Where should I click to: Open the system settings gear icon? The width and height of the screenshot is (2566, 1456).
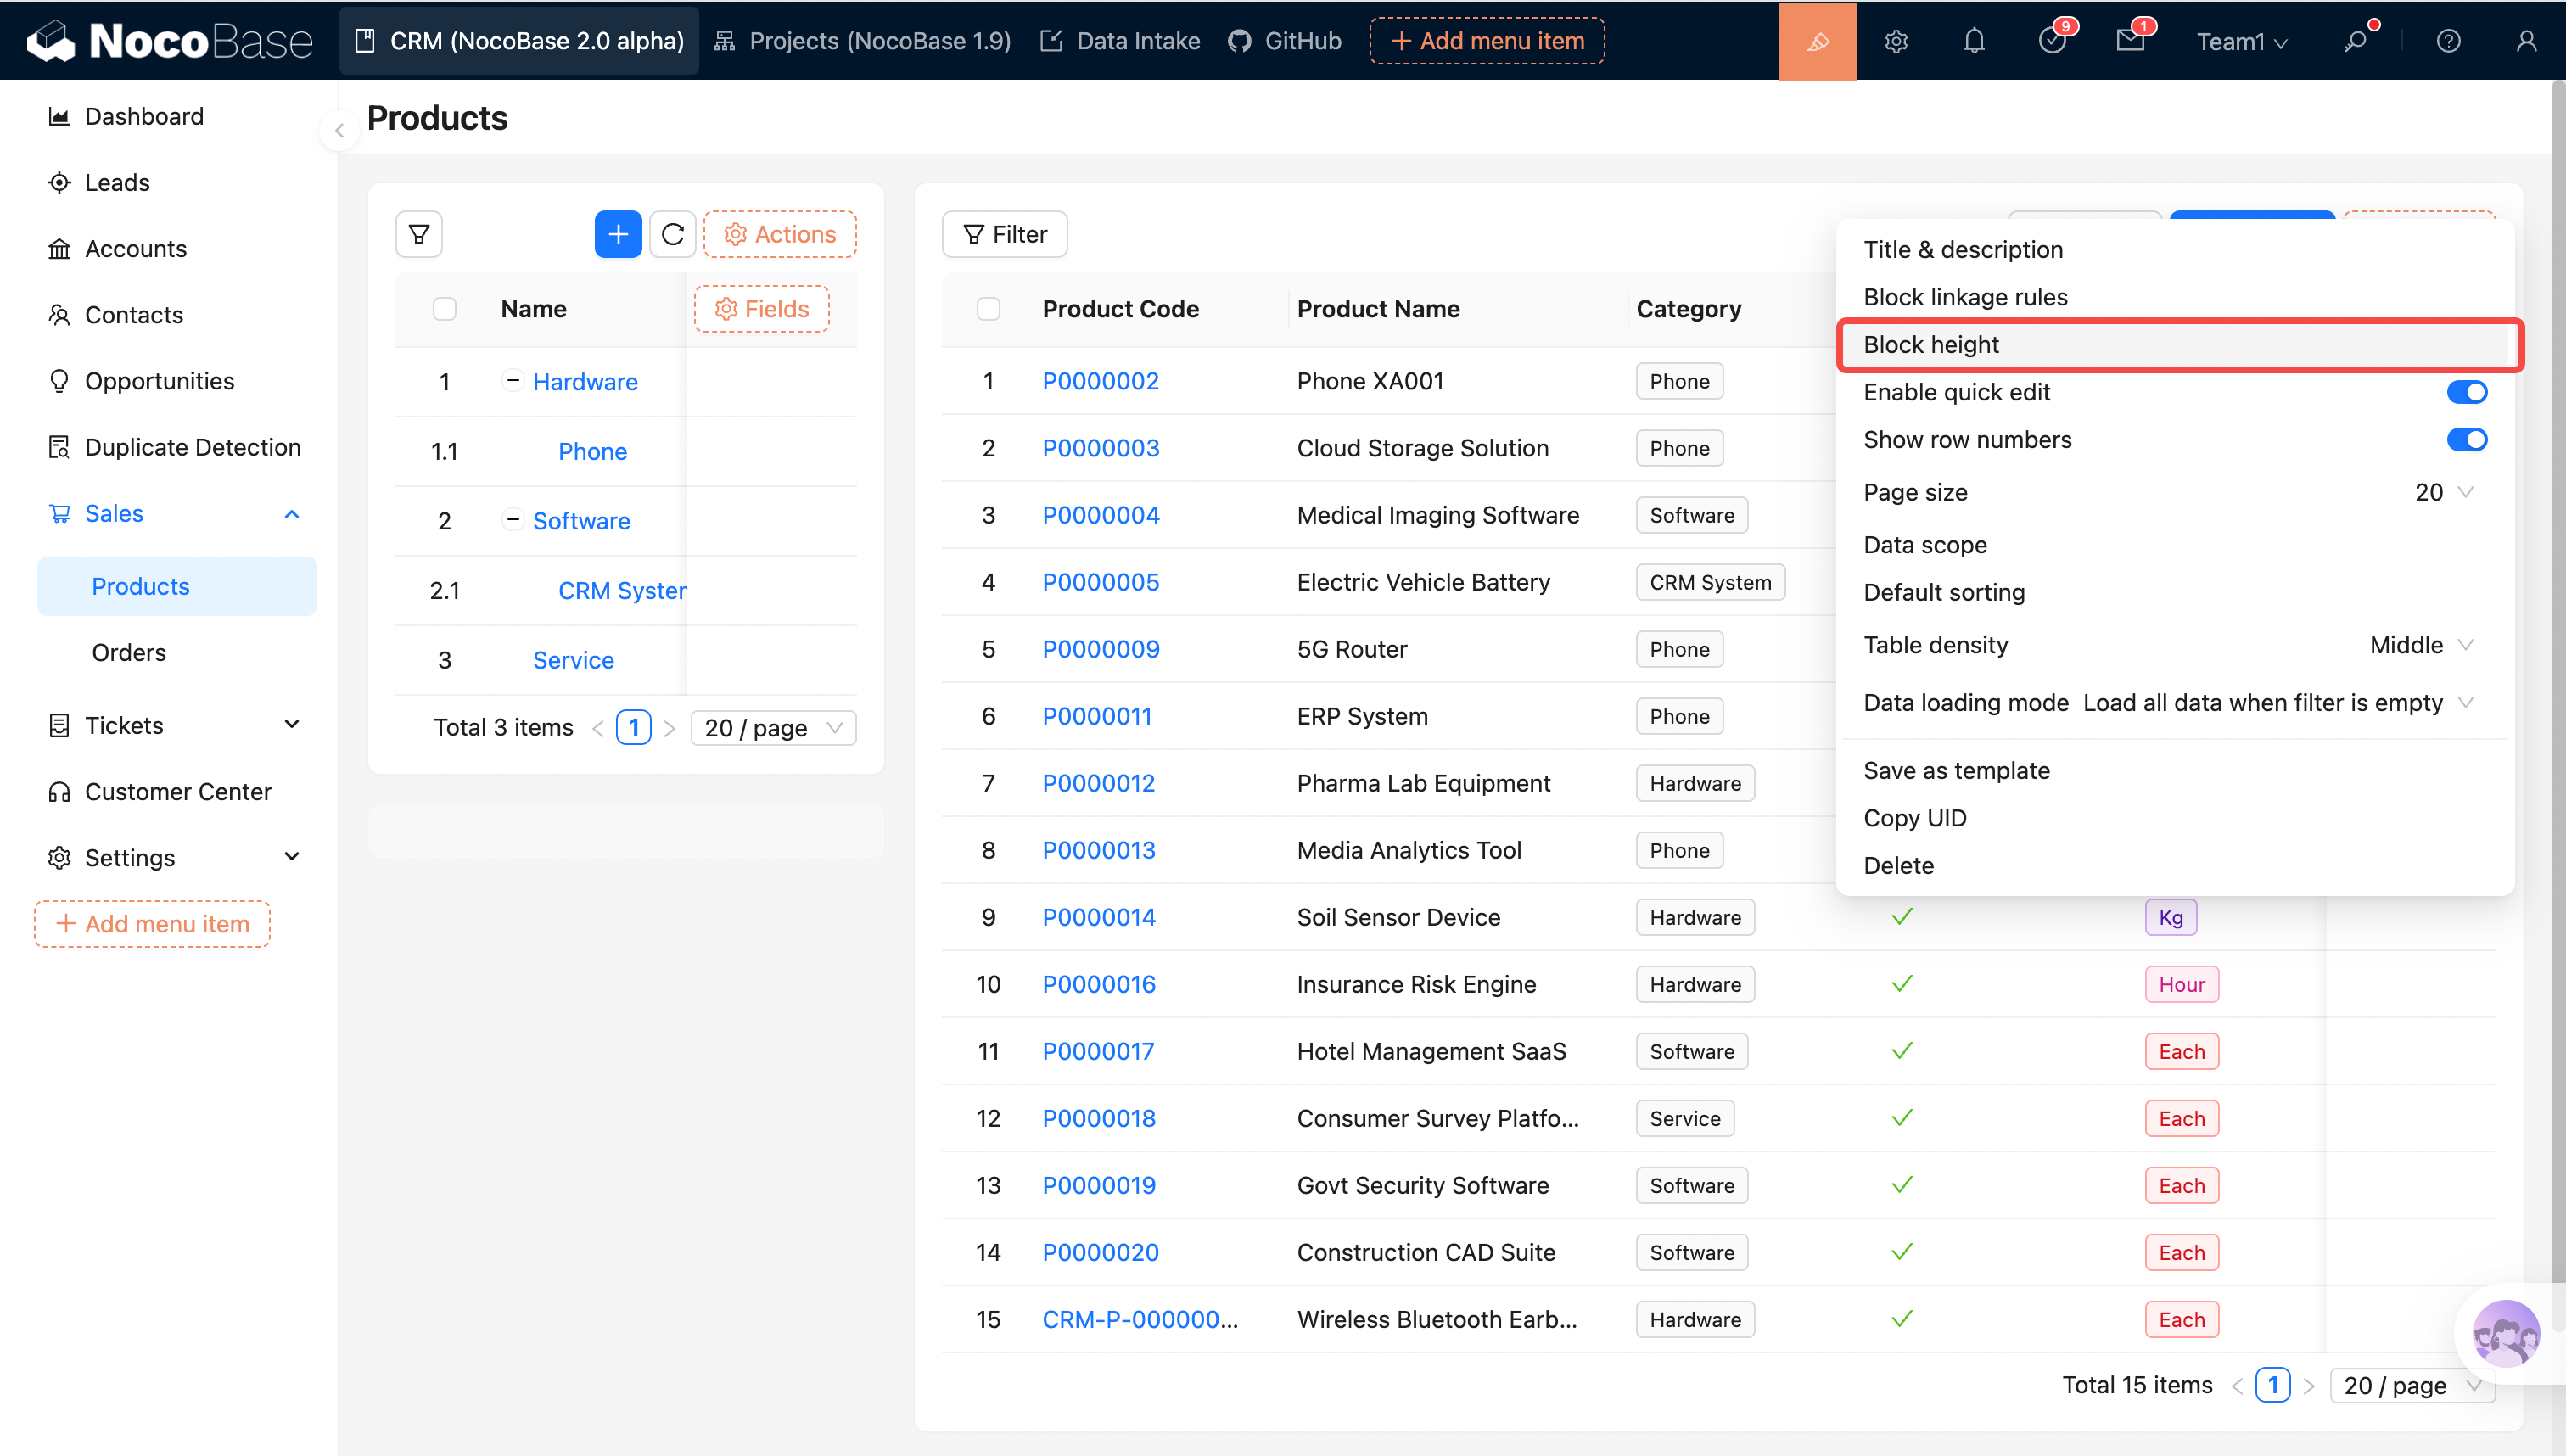coord(1896,41)
